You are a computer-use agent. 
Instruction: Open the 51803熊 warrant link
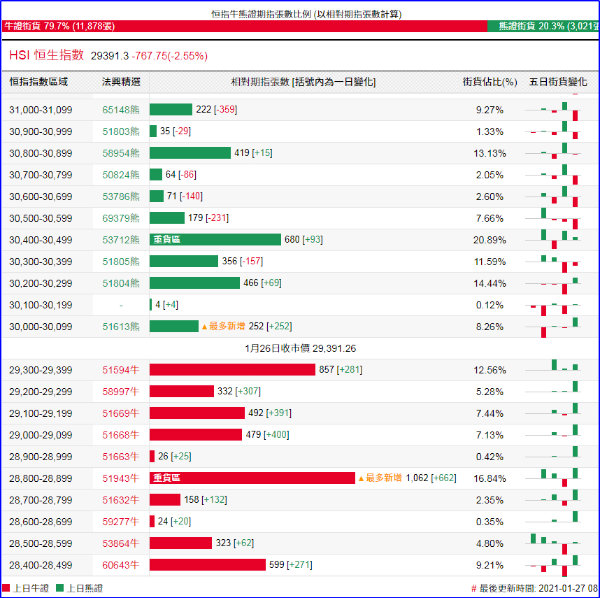coord(121,132)
